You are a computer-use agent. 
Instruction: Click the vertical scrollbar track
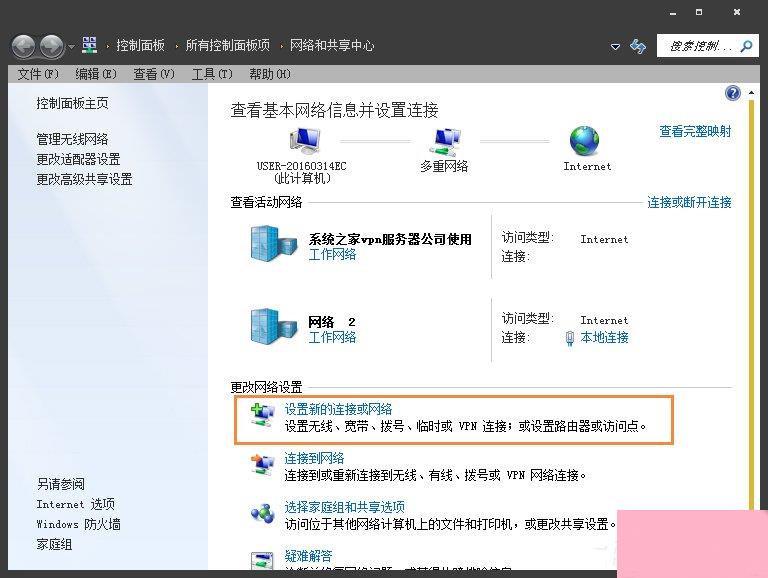click(x=752, y=304)
